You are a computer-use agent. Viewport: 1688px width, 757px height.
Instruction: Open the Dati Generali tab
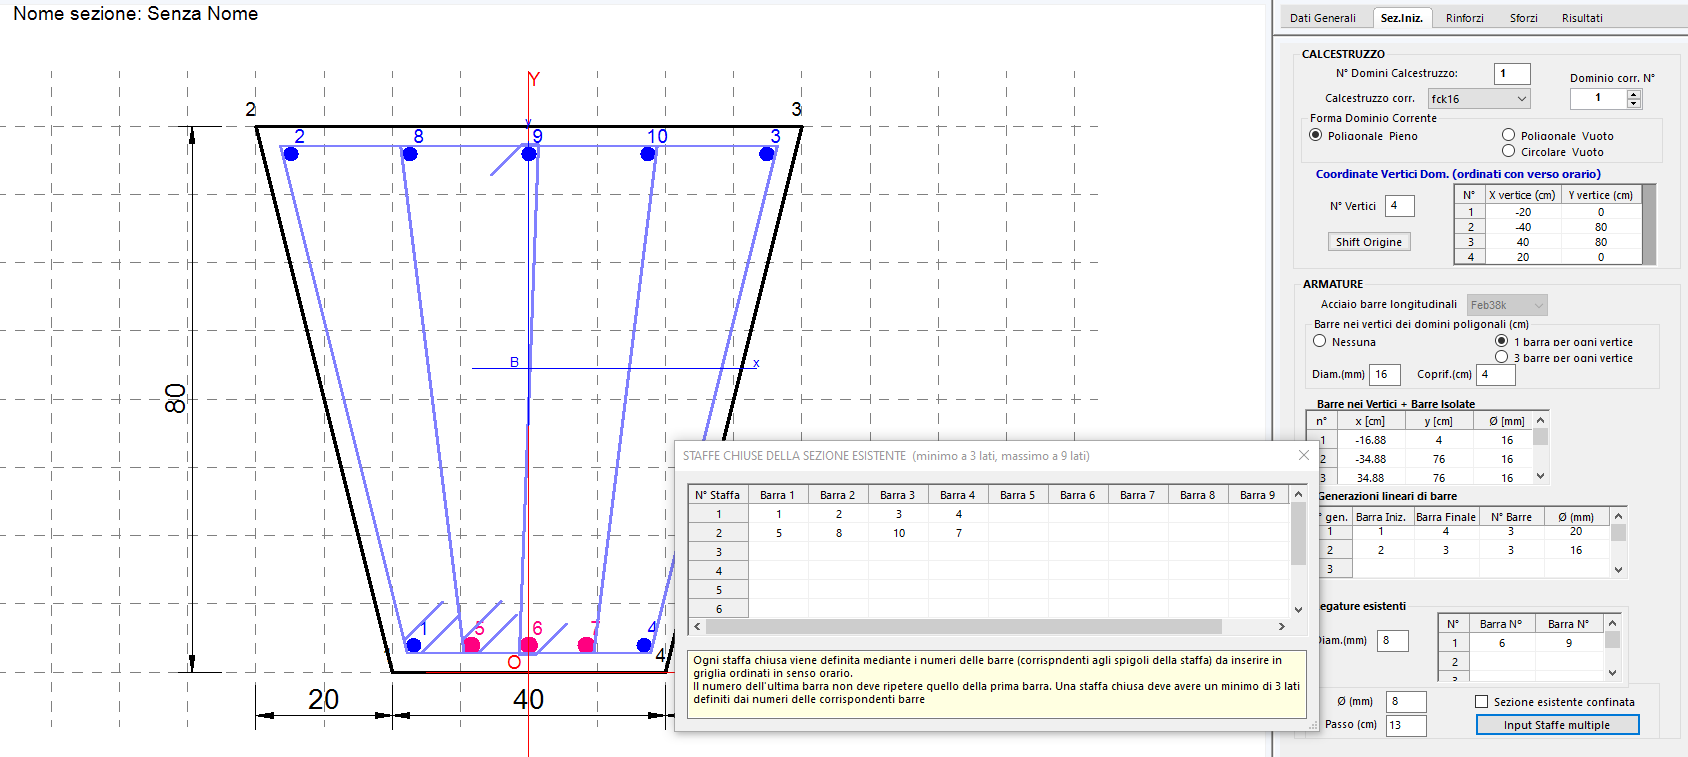(x=1322, y=18)
